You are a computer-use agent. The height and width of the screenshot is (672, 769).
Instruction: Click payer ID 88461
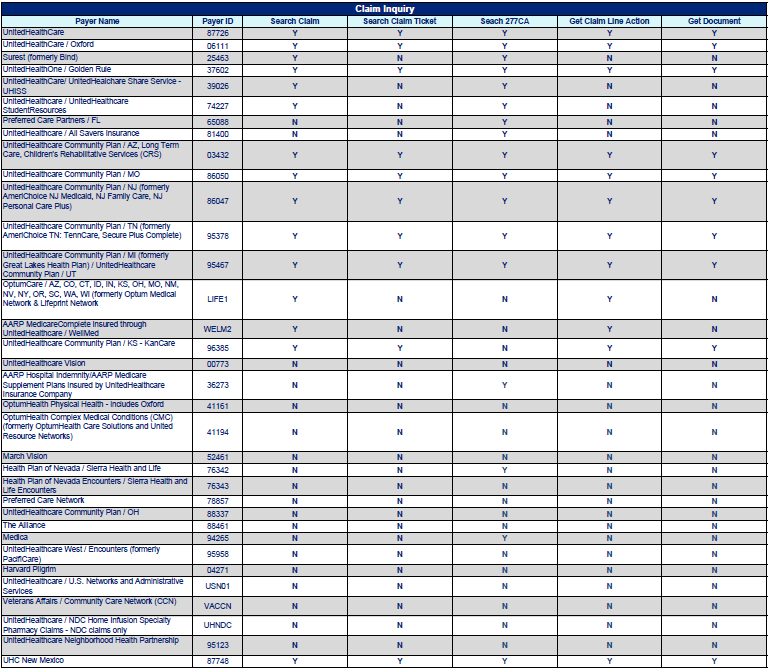pos(218,526)
